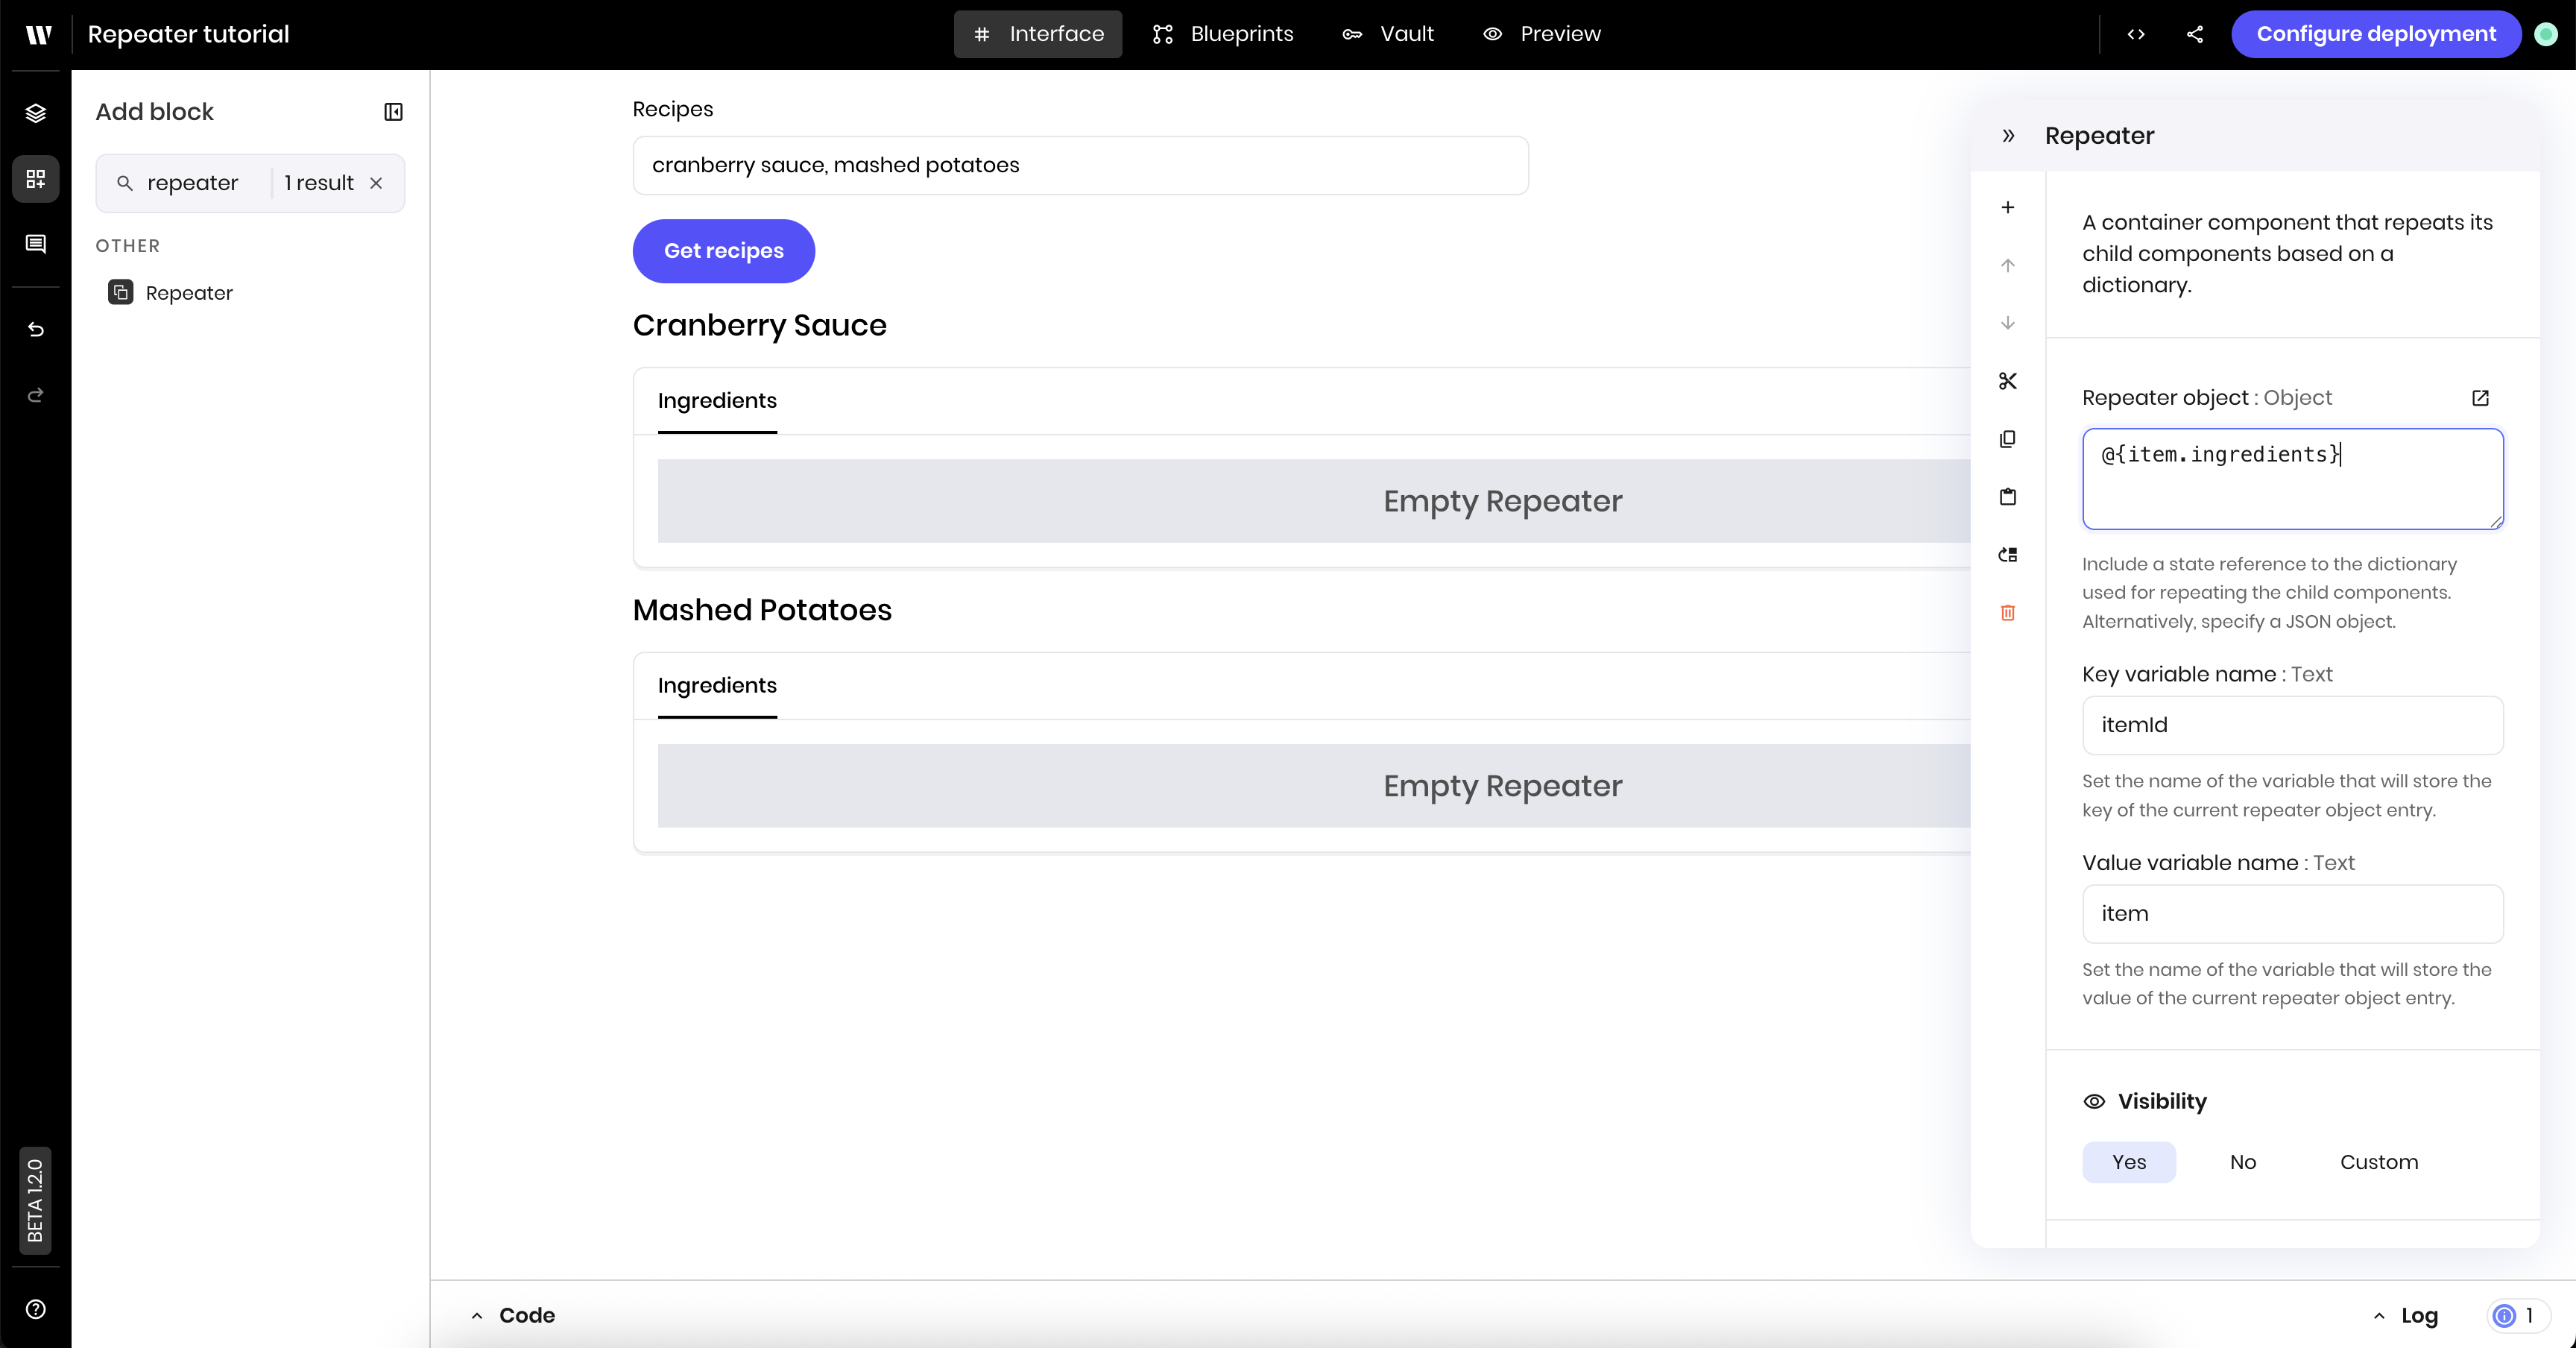
Task: Click Configure deployment button
Action: [2375, 34]
